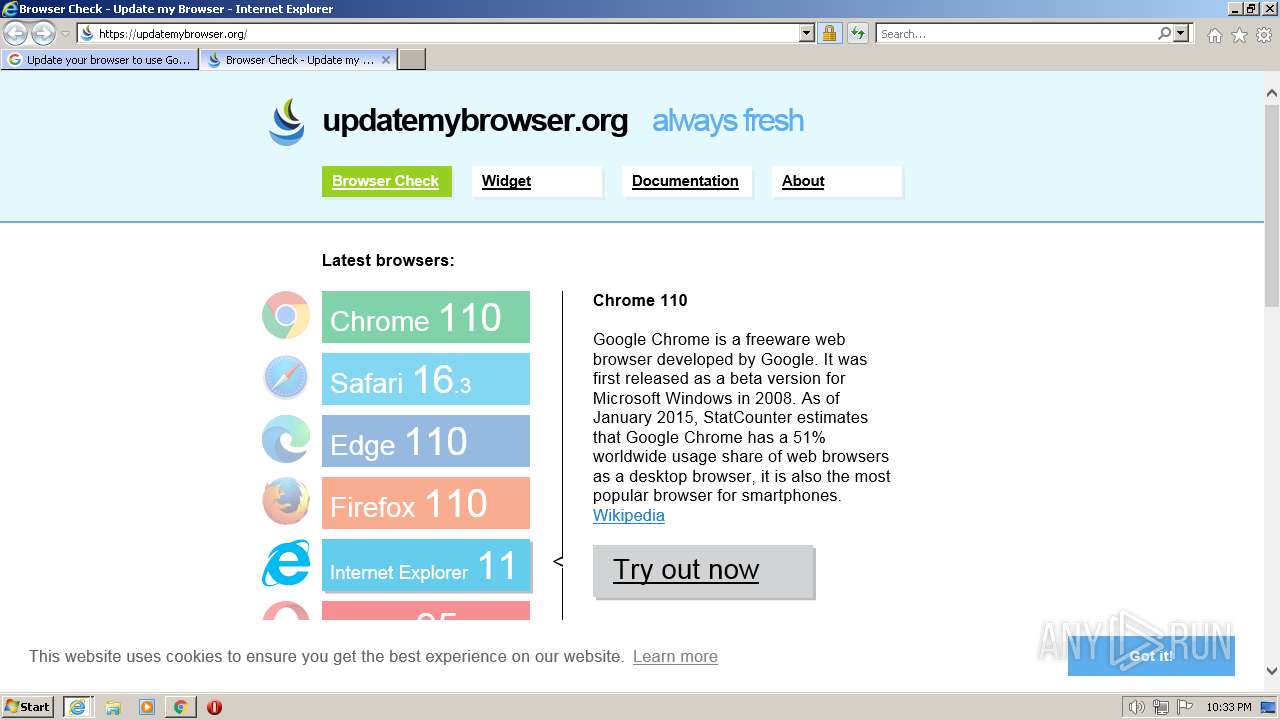Click the Internet Explorer logo icon
1280x720 pixels.
coord(286,564)
